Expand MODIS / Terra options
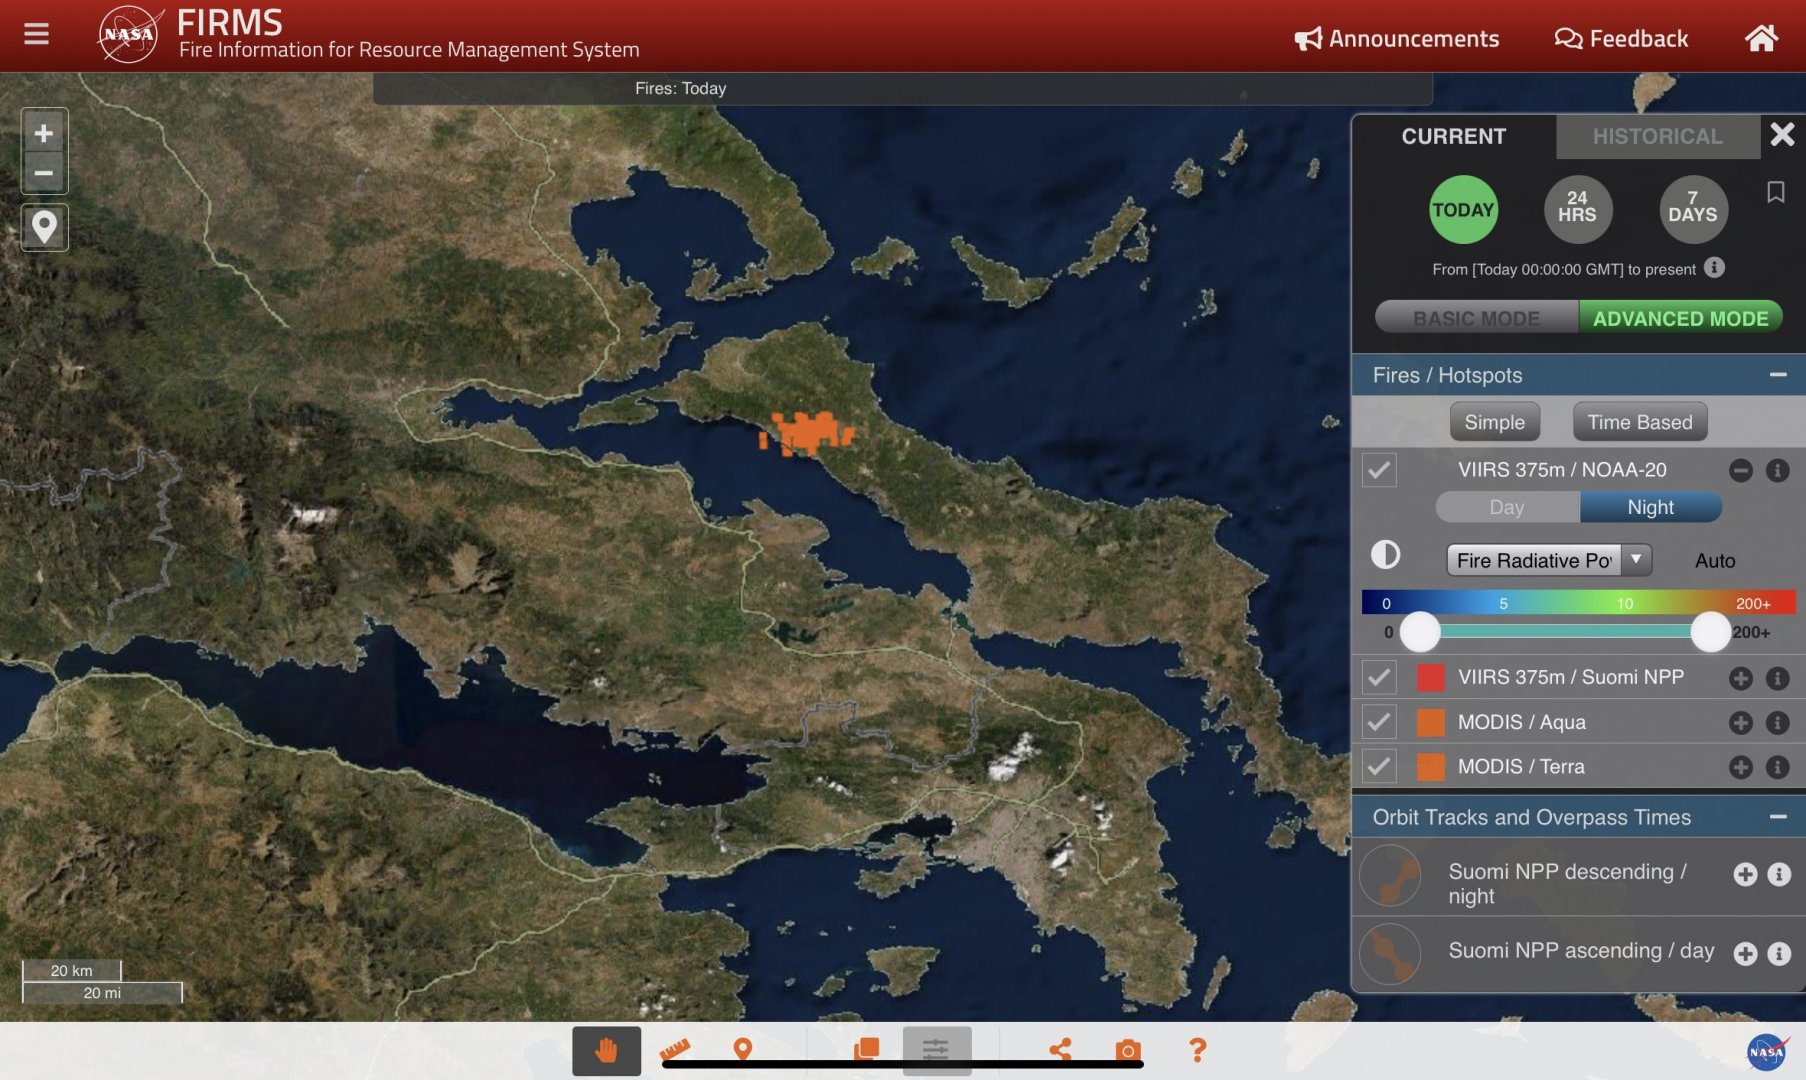 pyautogui.click(x=1740, y=767)
